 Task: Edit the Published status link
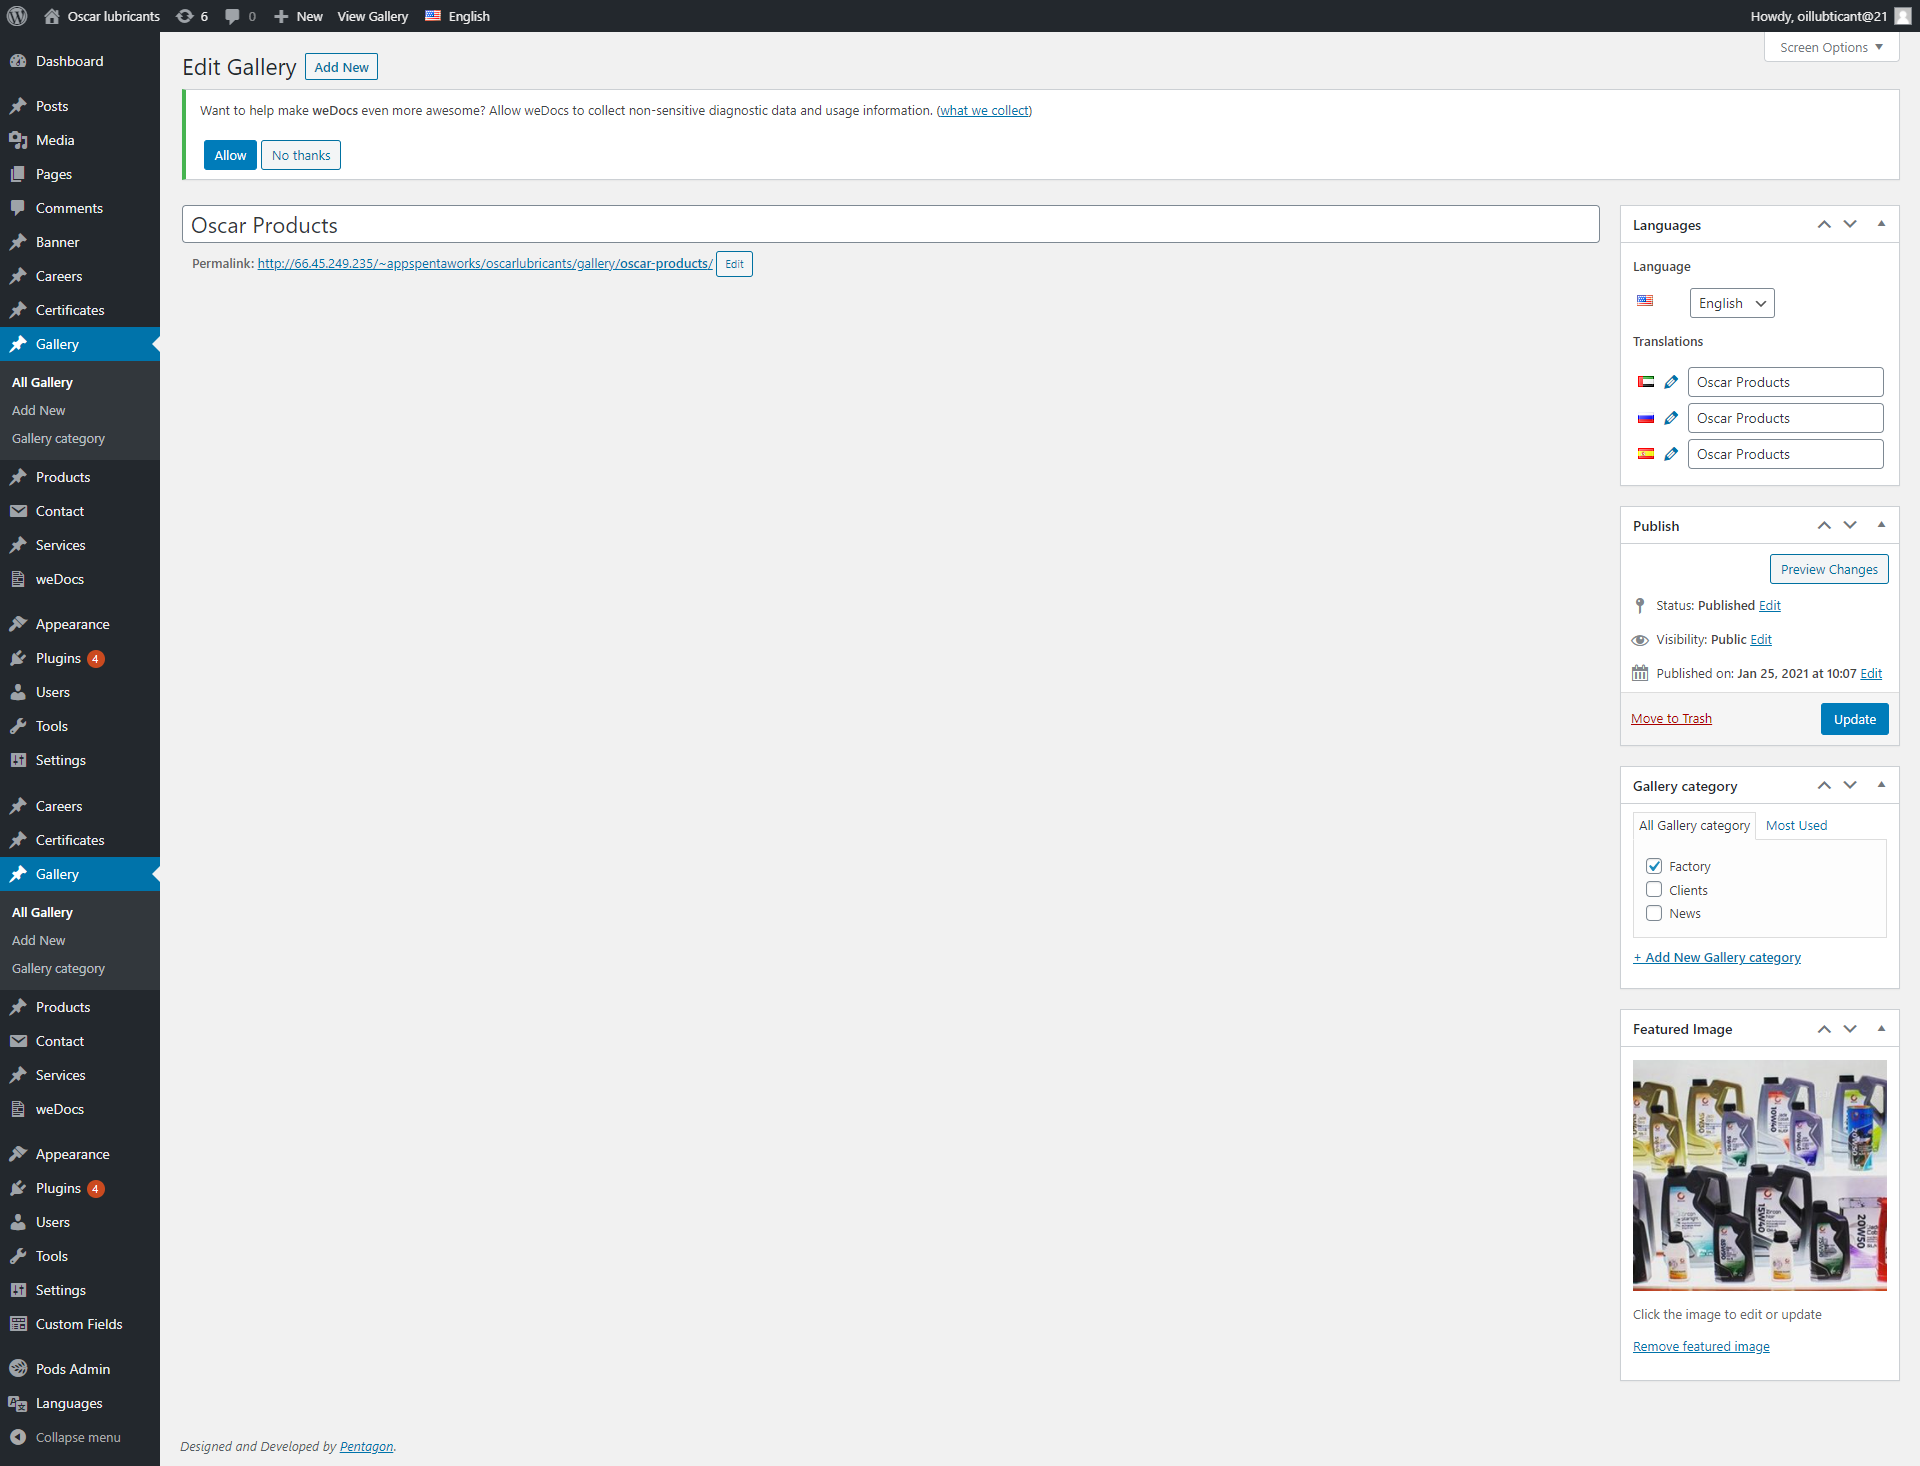coord(1770,605)
